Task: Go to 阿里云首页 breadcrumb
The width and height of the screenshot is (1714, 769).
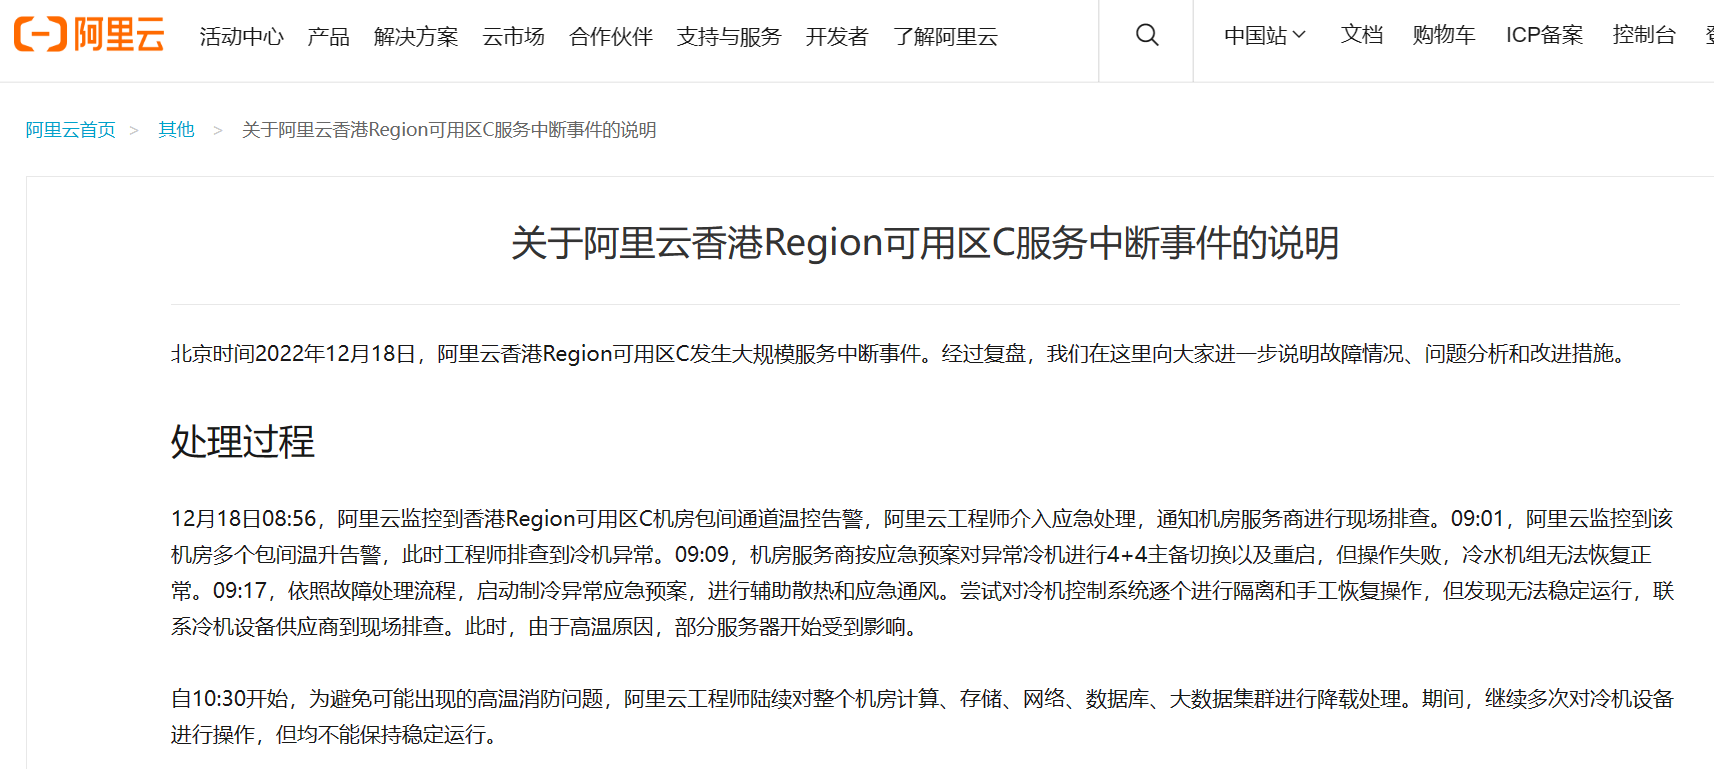Action: 71,130
